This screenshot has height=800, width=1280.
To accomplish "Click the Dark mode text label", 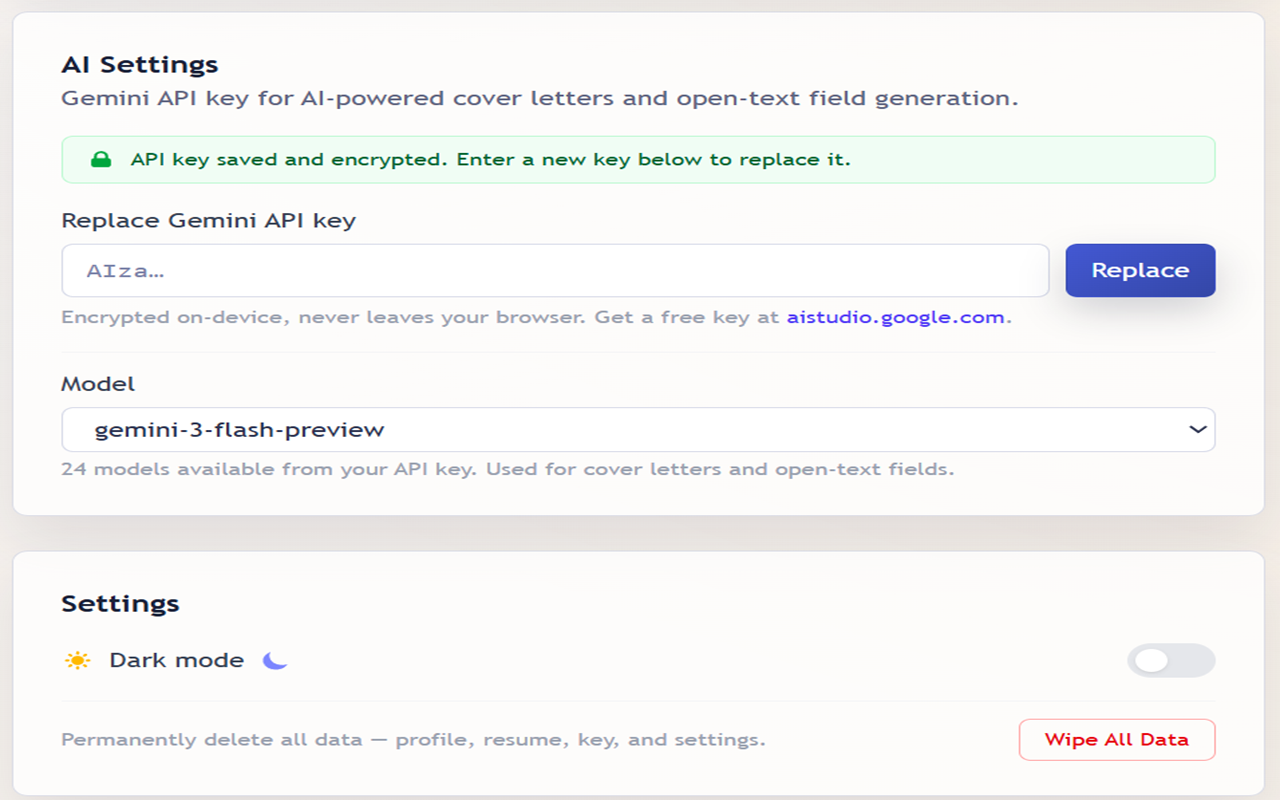I will pyautogui.click(x=174, y=660).
